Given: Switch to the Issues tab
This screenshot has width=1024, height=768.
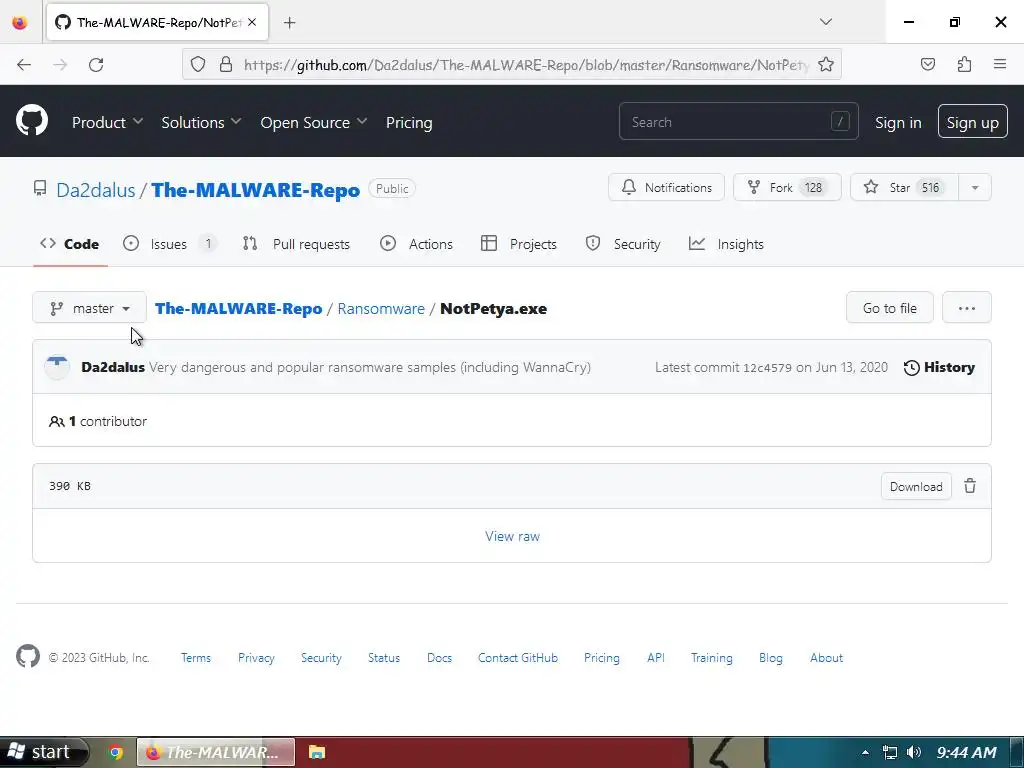Looking at the screenshot, I should [169, 244].
